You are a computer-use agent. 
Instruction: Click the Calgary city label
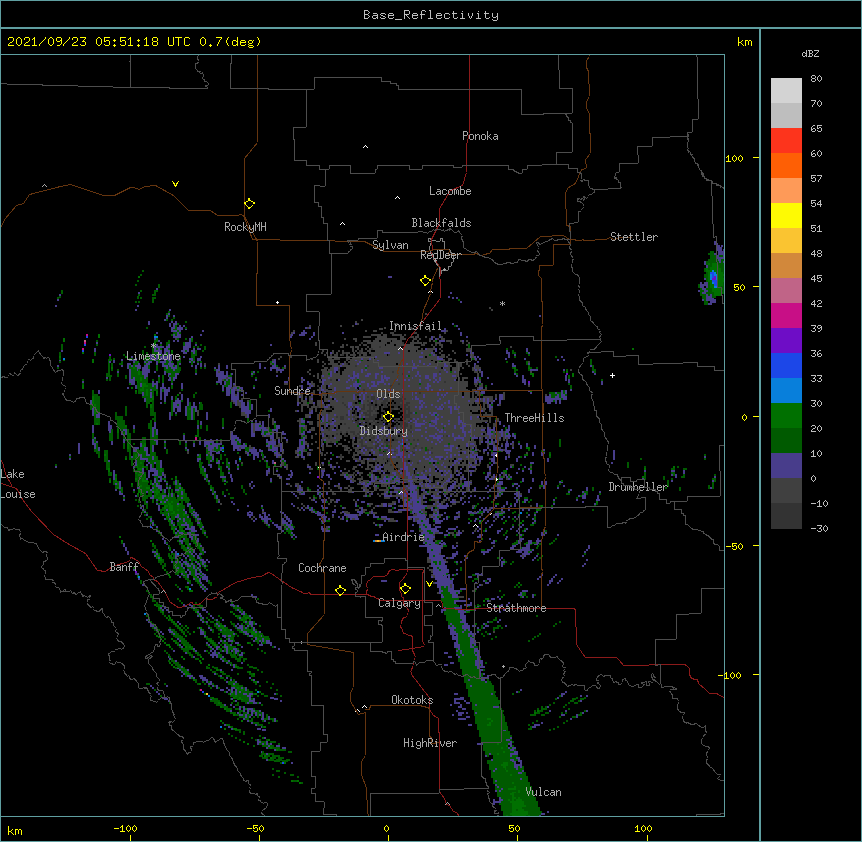point(399,603)
